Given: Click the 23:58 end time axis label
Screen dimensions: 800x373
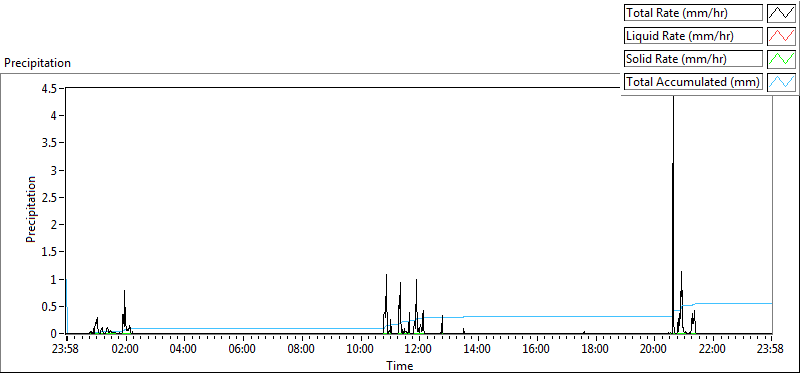Looking at the screenshot, I should (771, 350).
